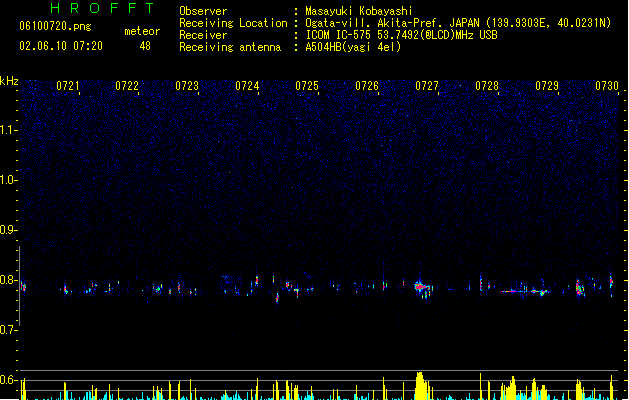Click the timestamp 02.06.10 07:20
The width and height of the screenshot is (629, 400).
pos(61,46)
